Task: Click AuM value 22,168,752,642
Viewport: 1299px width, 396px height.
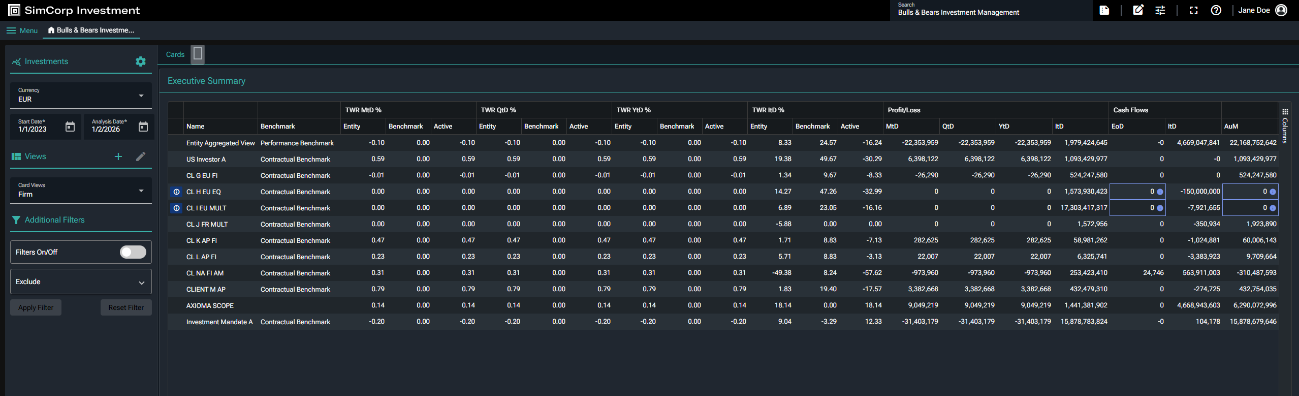Action: click(x=1250, y=143)
